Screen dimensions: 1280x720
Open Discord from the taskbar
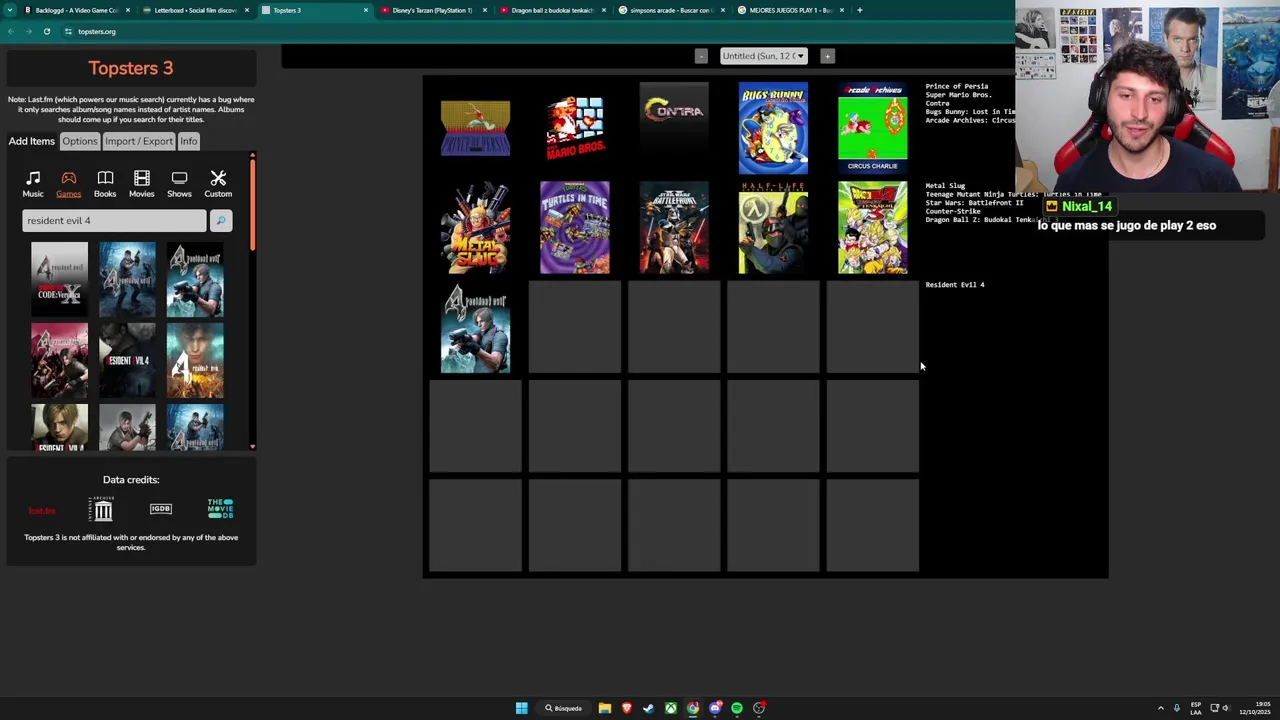pyautogui.click(x=715, y=708)
